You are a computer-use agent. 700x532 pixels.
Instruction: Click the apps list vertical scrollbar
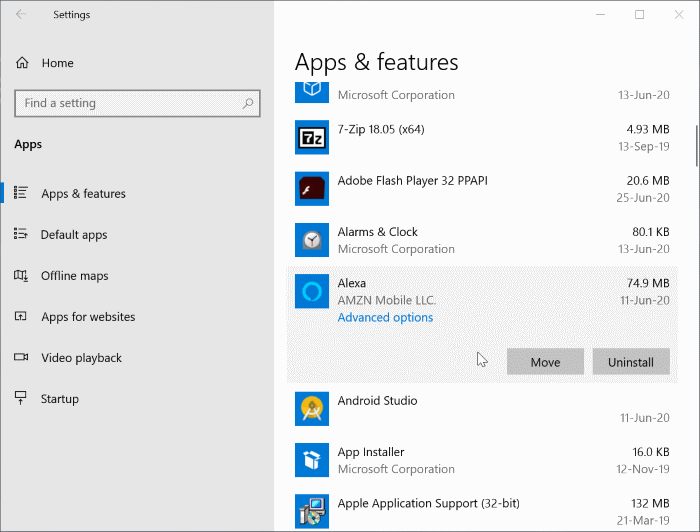pos(696,146)
